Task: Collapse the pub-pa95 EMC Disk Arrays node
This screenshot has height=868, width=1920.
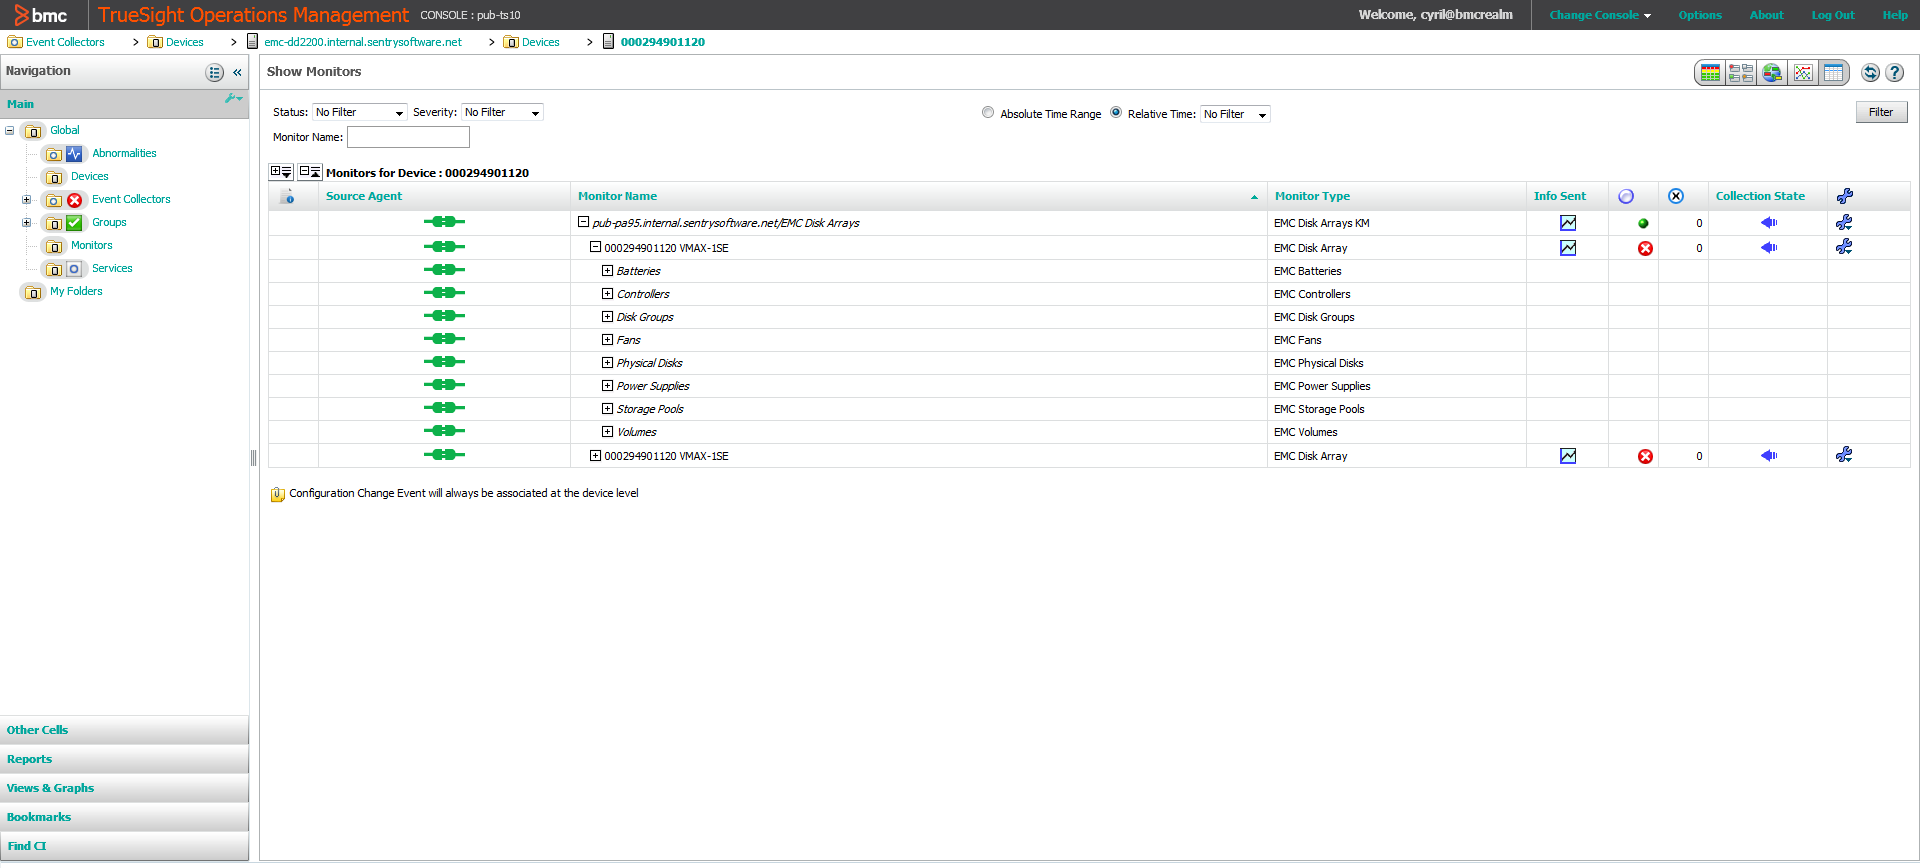Action: click(583, 222)
